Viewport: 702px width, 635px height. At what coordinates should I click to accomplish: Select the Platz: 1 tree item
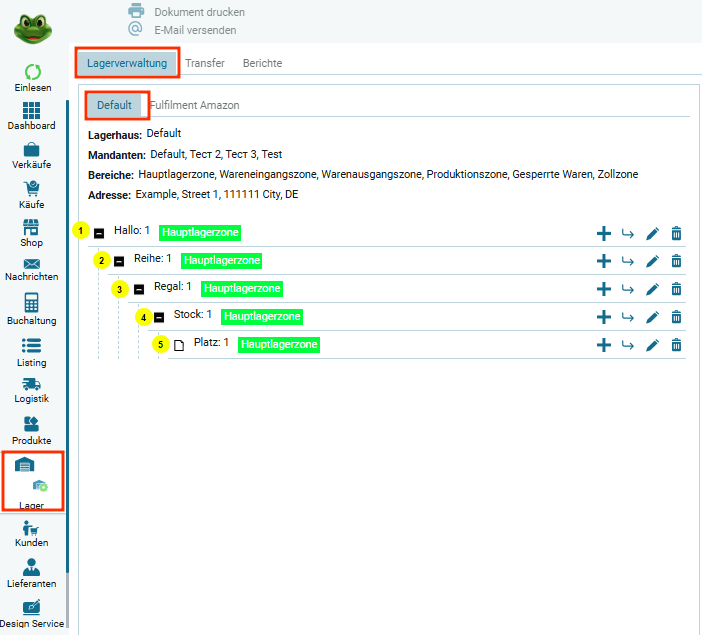pos(211,343)
